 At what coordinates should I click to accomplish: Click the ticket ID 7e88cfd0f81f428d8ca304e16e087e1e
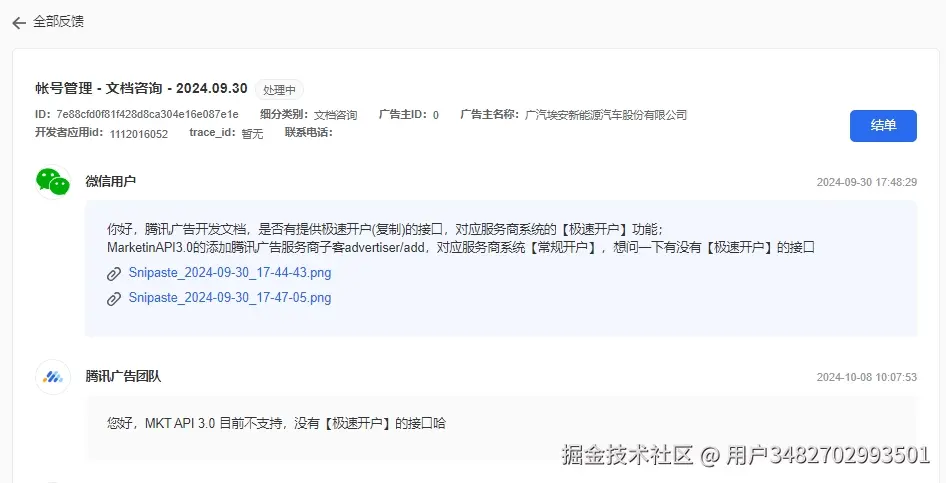pos(147,115)
